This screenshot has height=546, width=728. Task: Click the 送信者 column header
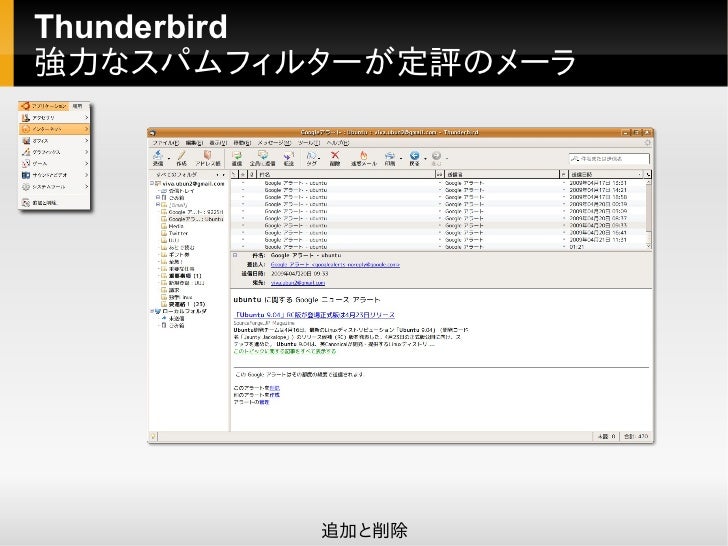502,174
